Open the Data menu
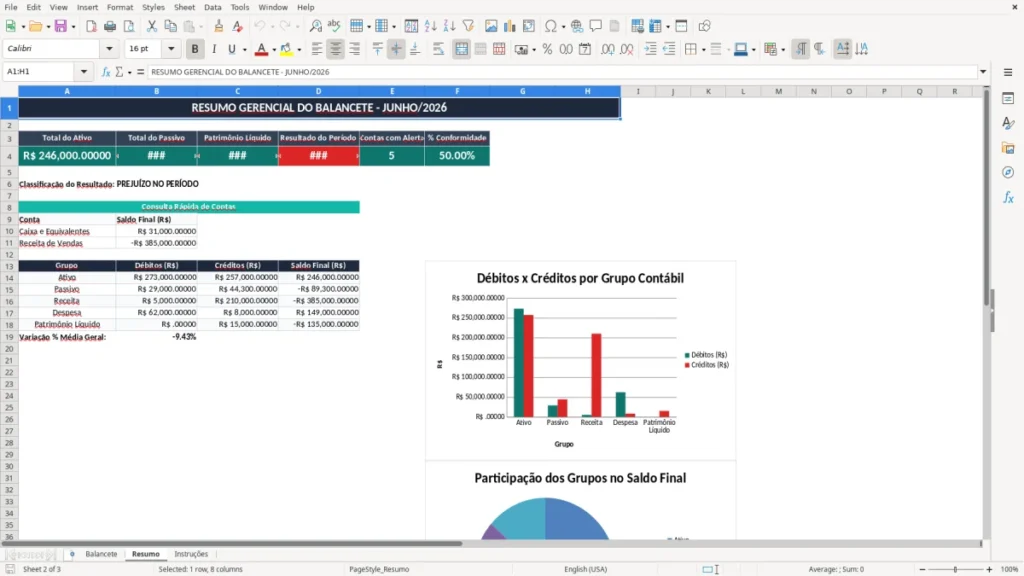 212,7
